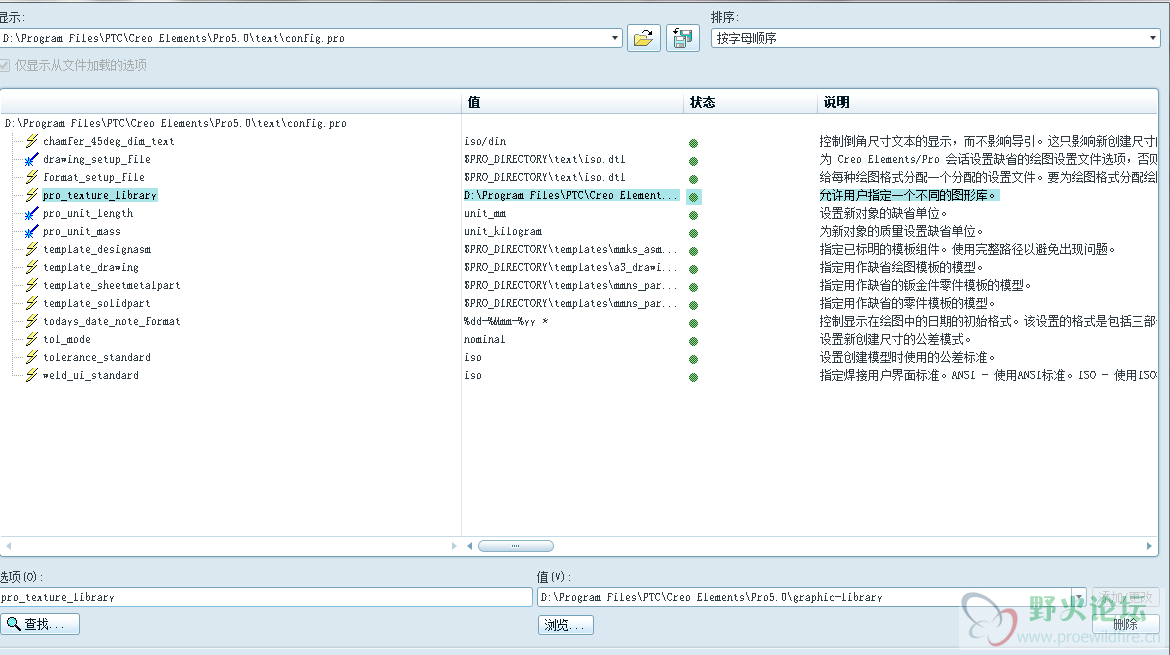Click green status dot of weld_ui_standard row
This screenshot has width=1170, height=655.
693,377
